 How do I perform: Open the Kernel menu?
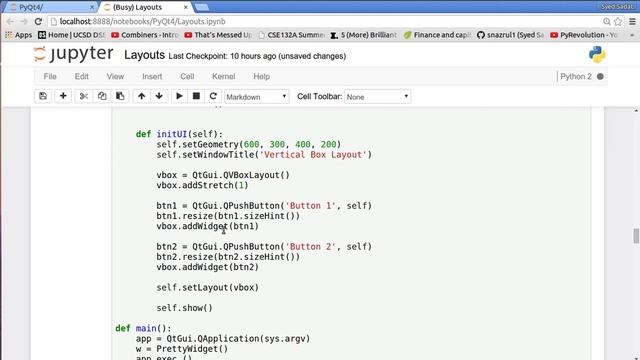coord(223,77)
